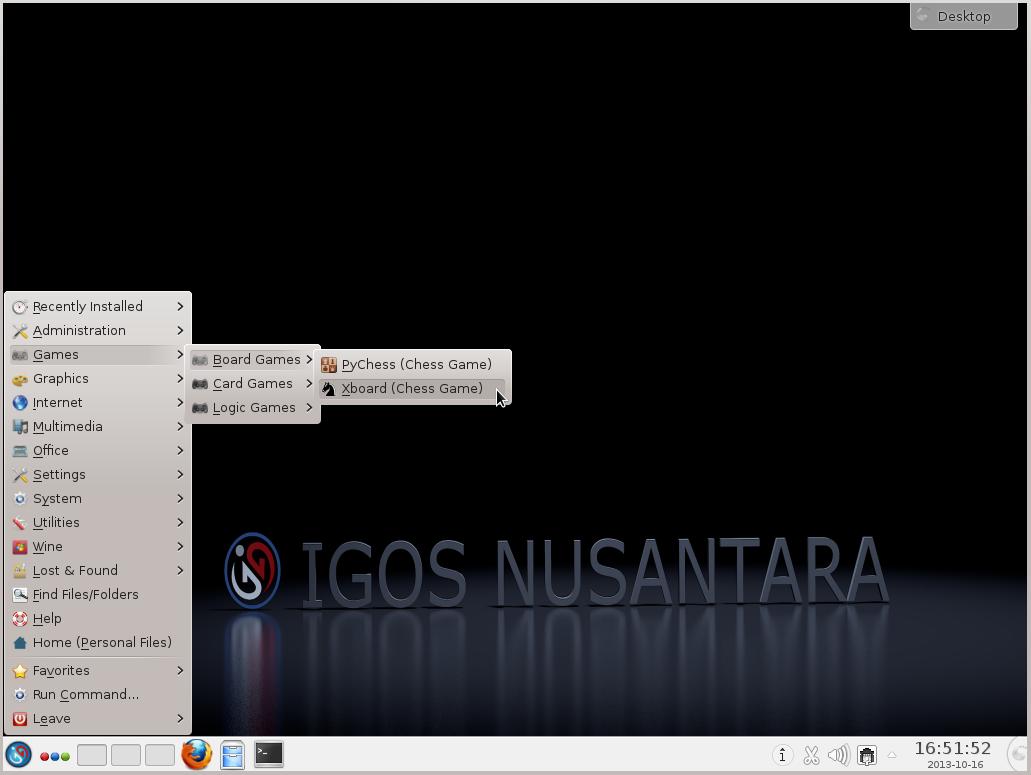Image resolution: width=1031 pixels, height=775 pixels.
Task: Expand the Card Games submenu
Action: click(252, 384)
